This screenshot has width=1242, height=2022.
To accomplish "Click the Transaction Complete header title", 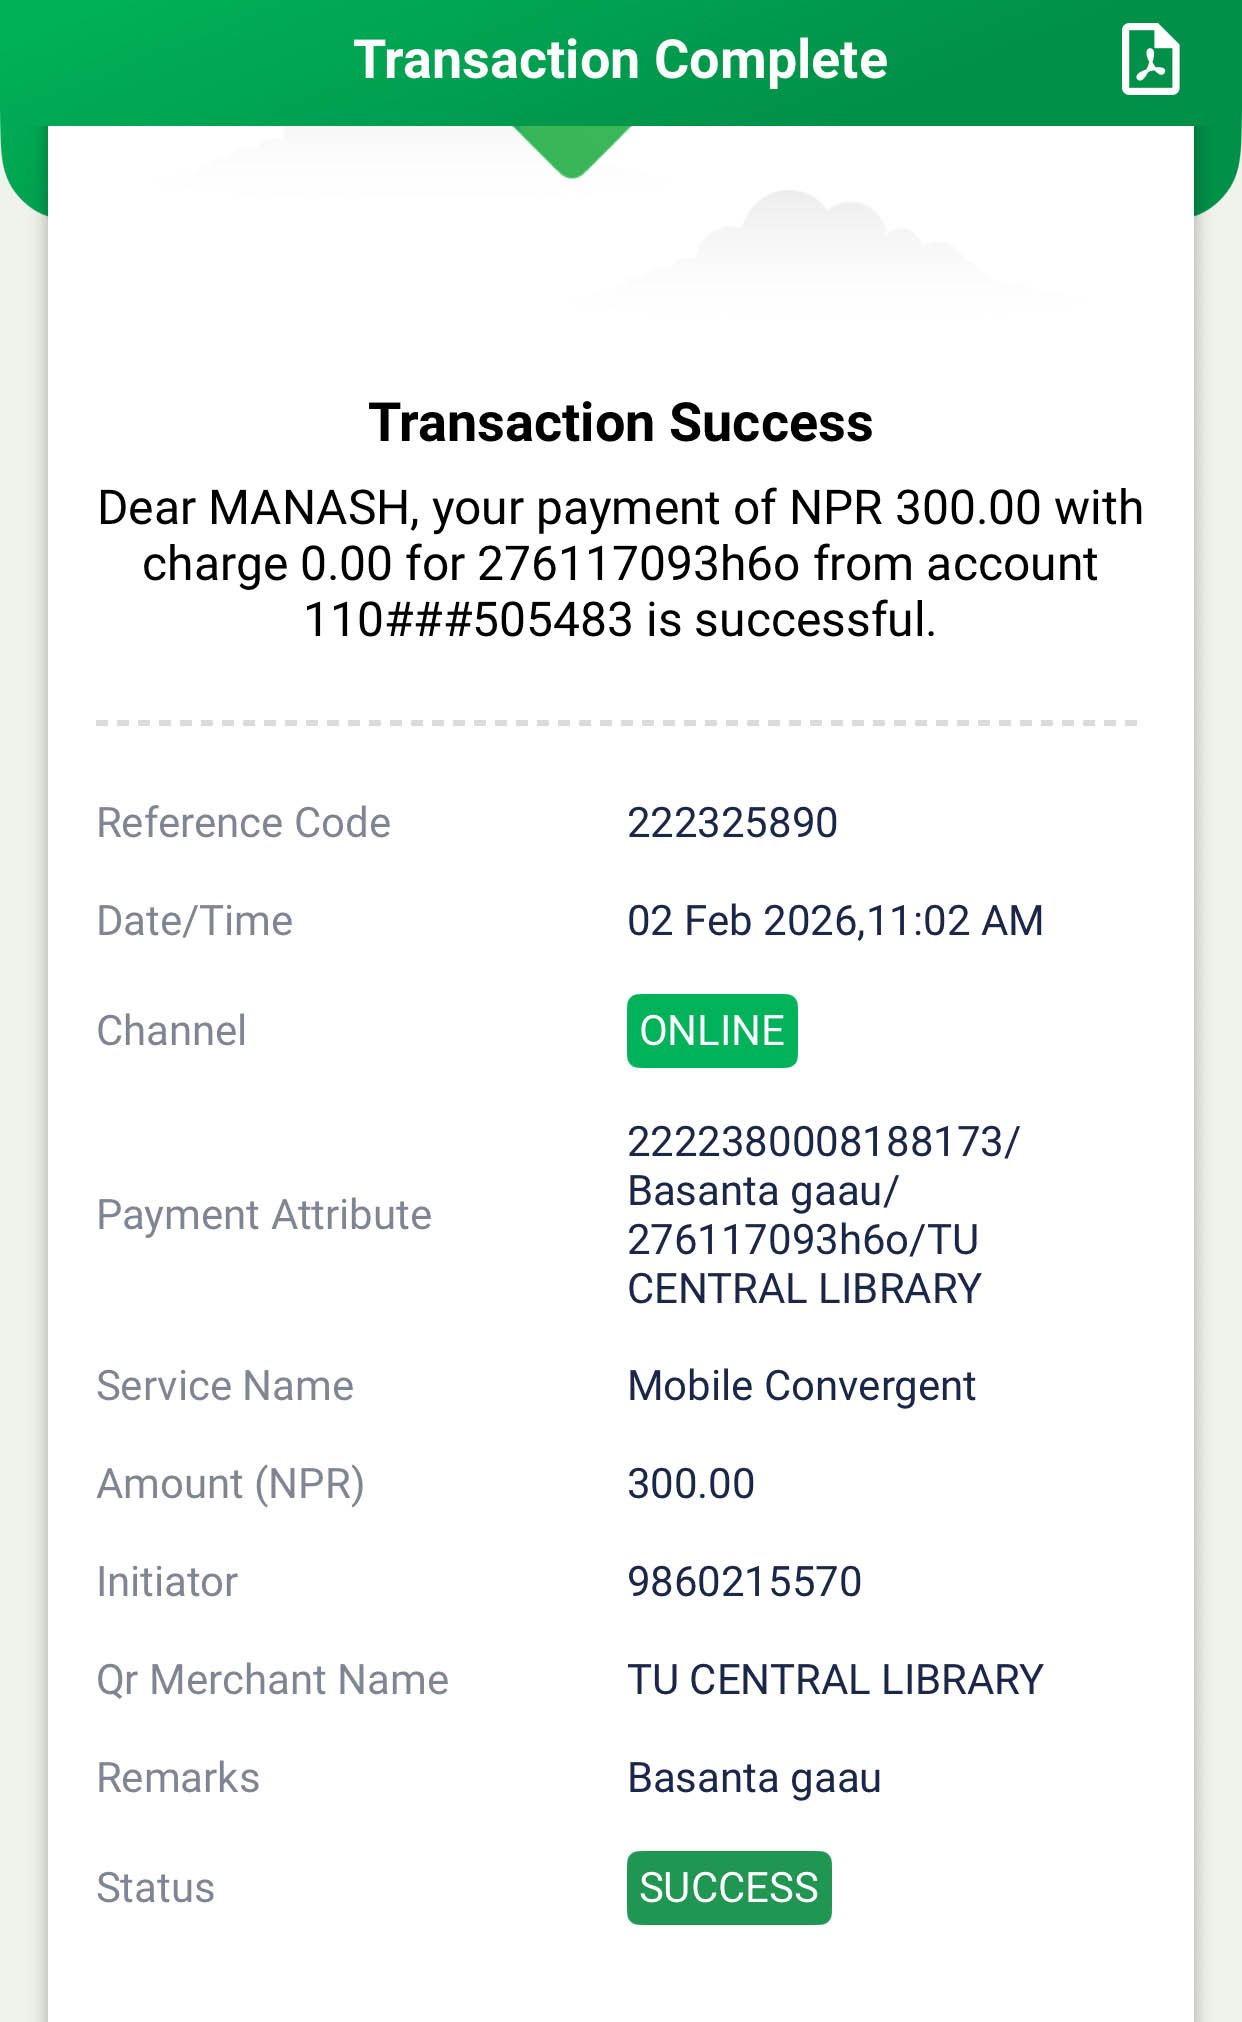I will coord(620,60).
